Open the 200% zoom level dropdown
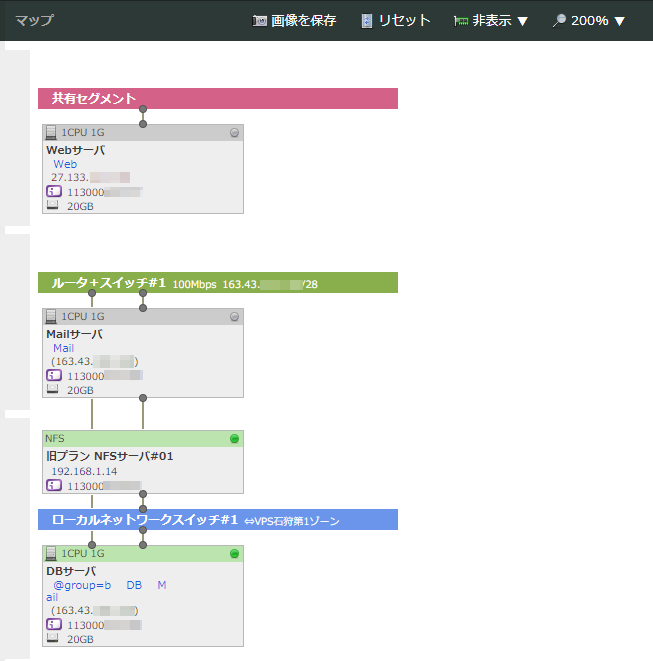653x661 pixels. [x=589, y=21]
